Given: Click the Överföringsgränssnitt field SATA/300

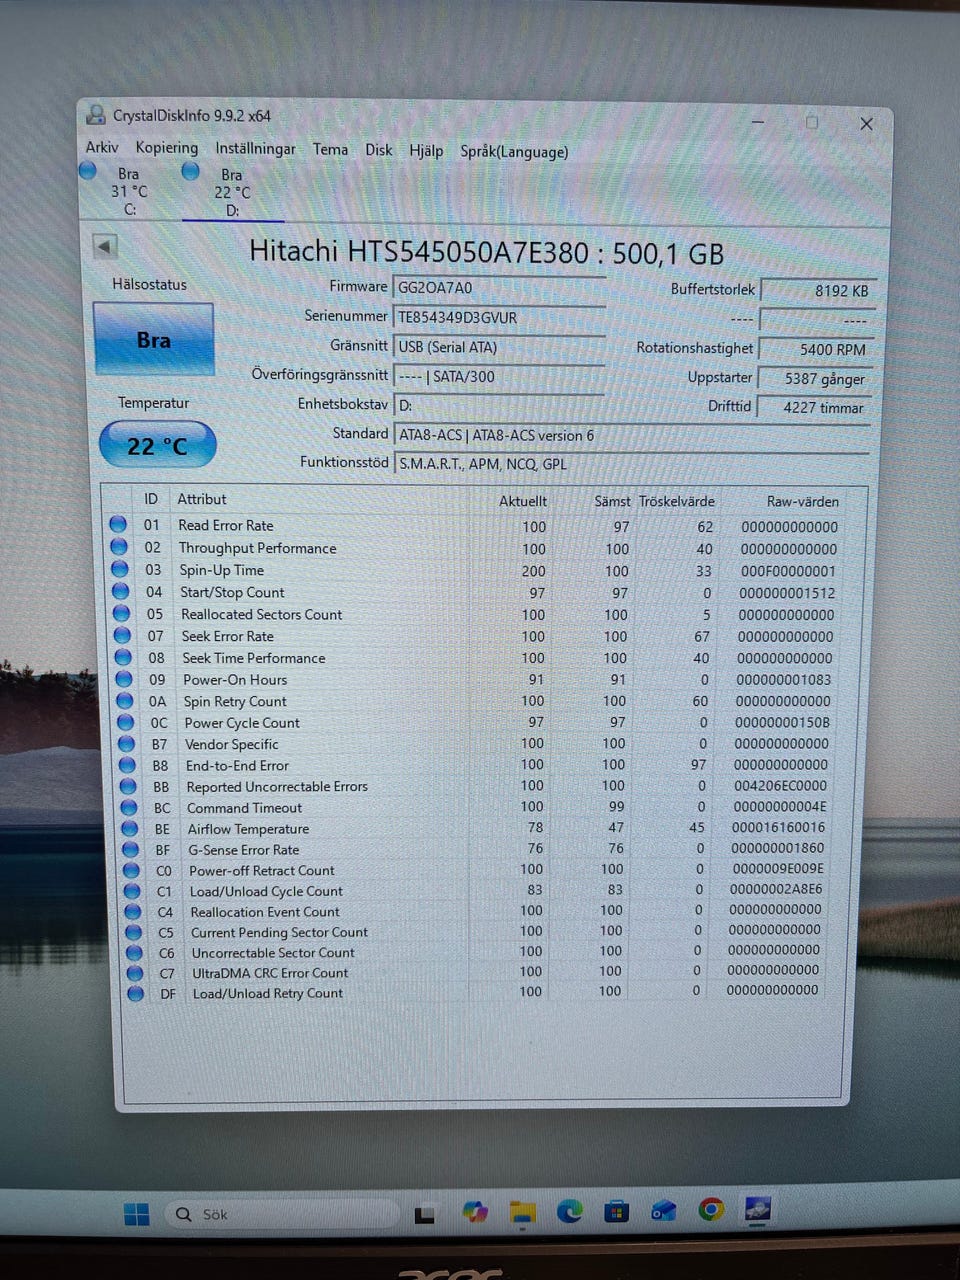Looking at the screenshot, I should pos(499,377).
